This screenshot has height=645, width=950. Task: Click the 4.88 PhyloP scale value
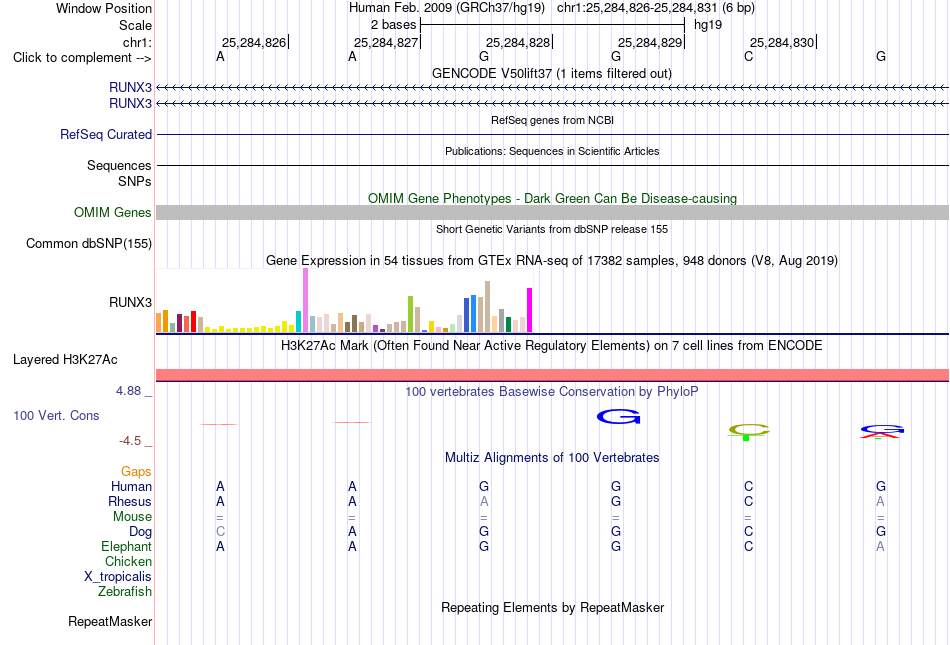coord(128,391)
